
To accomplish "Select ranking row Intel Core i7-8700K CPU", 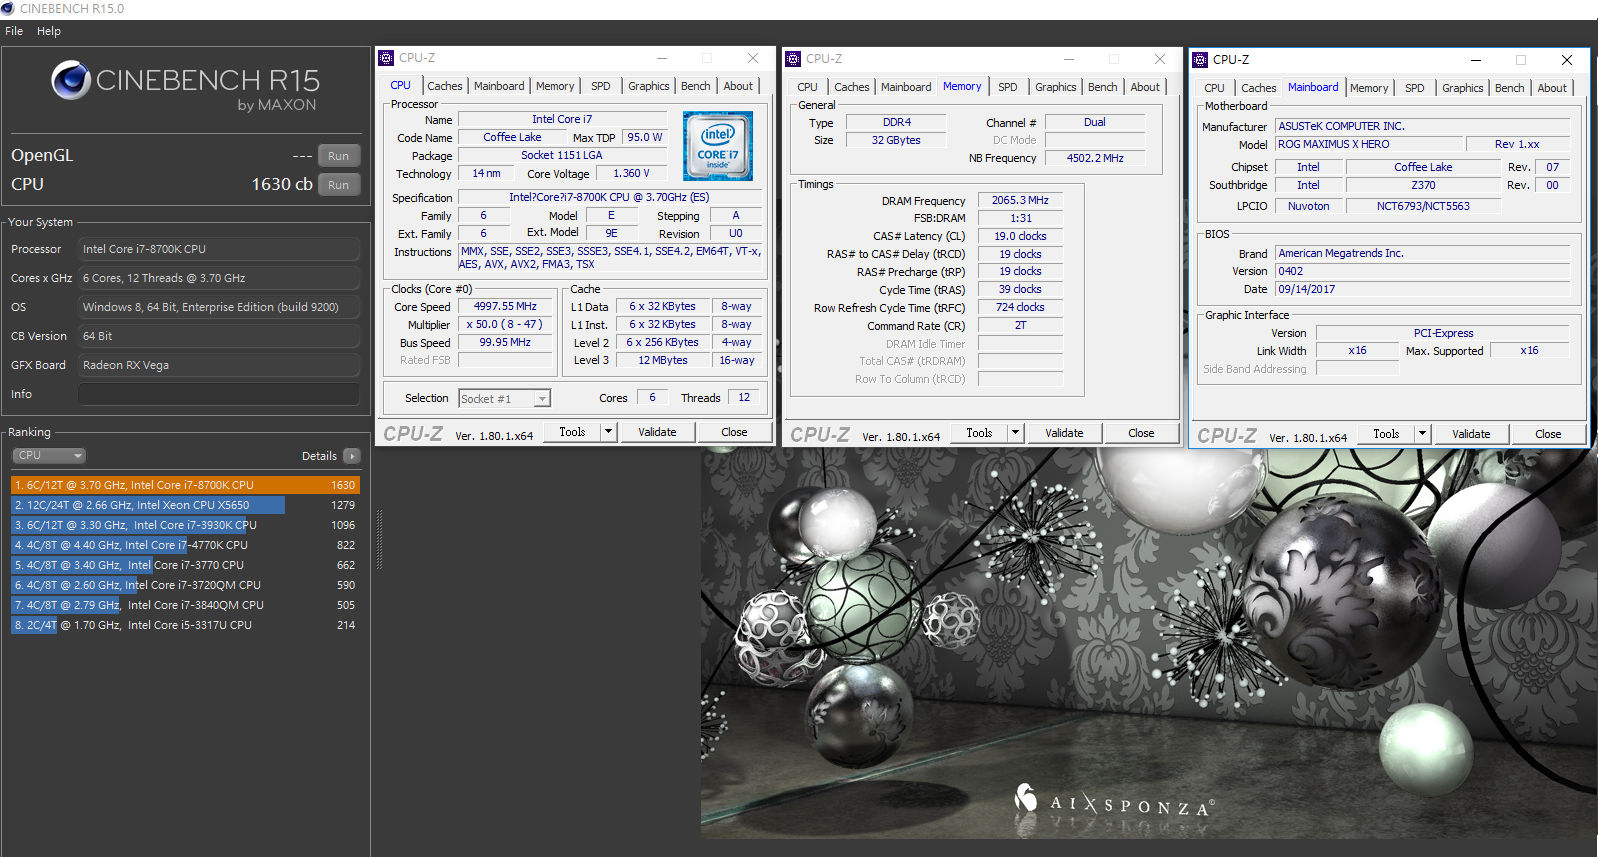I will click(x=185, y=485).
